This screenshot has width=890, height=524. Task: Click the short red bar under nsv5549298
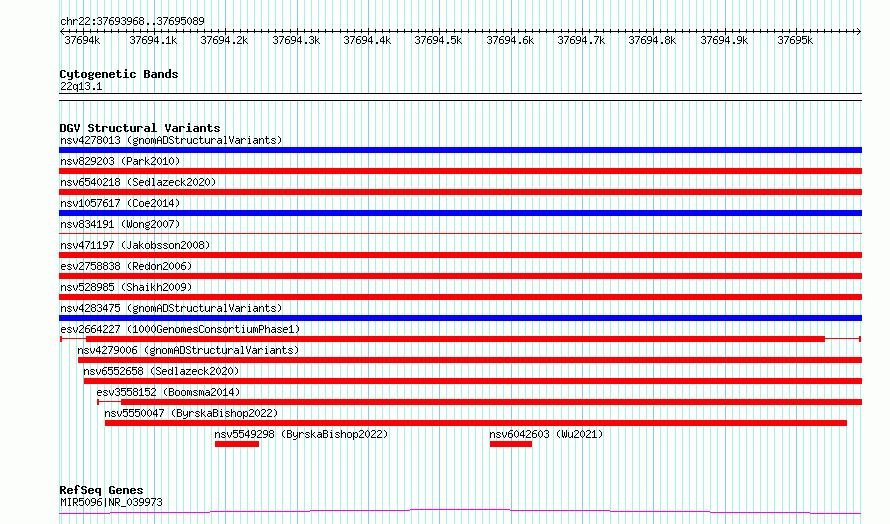(x=237, y=444)
